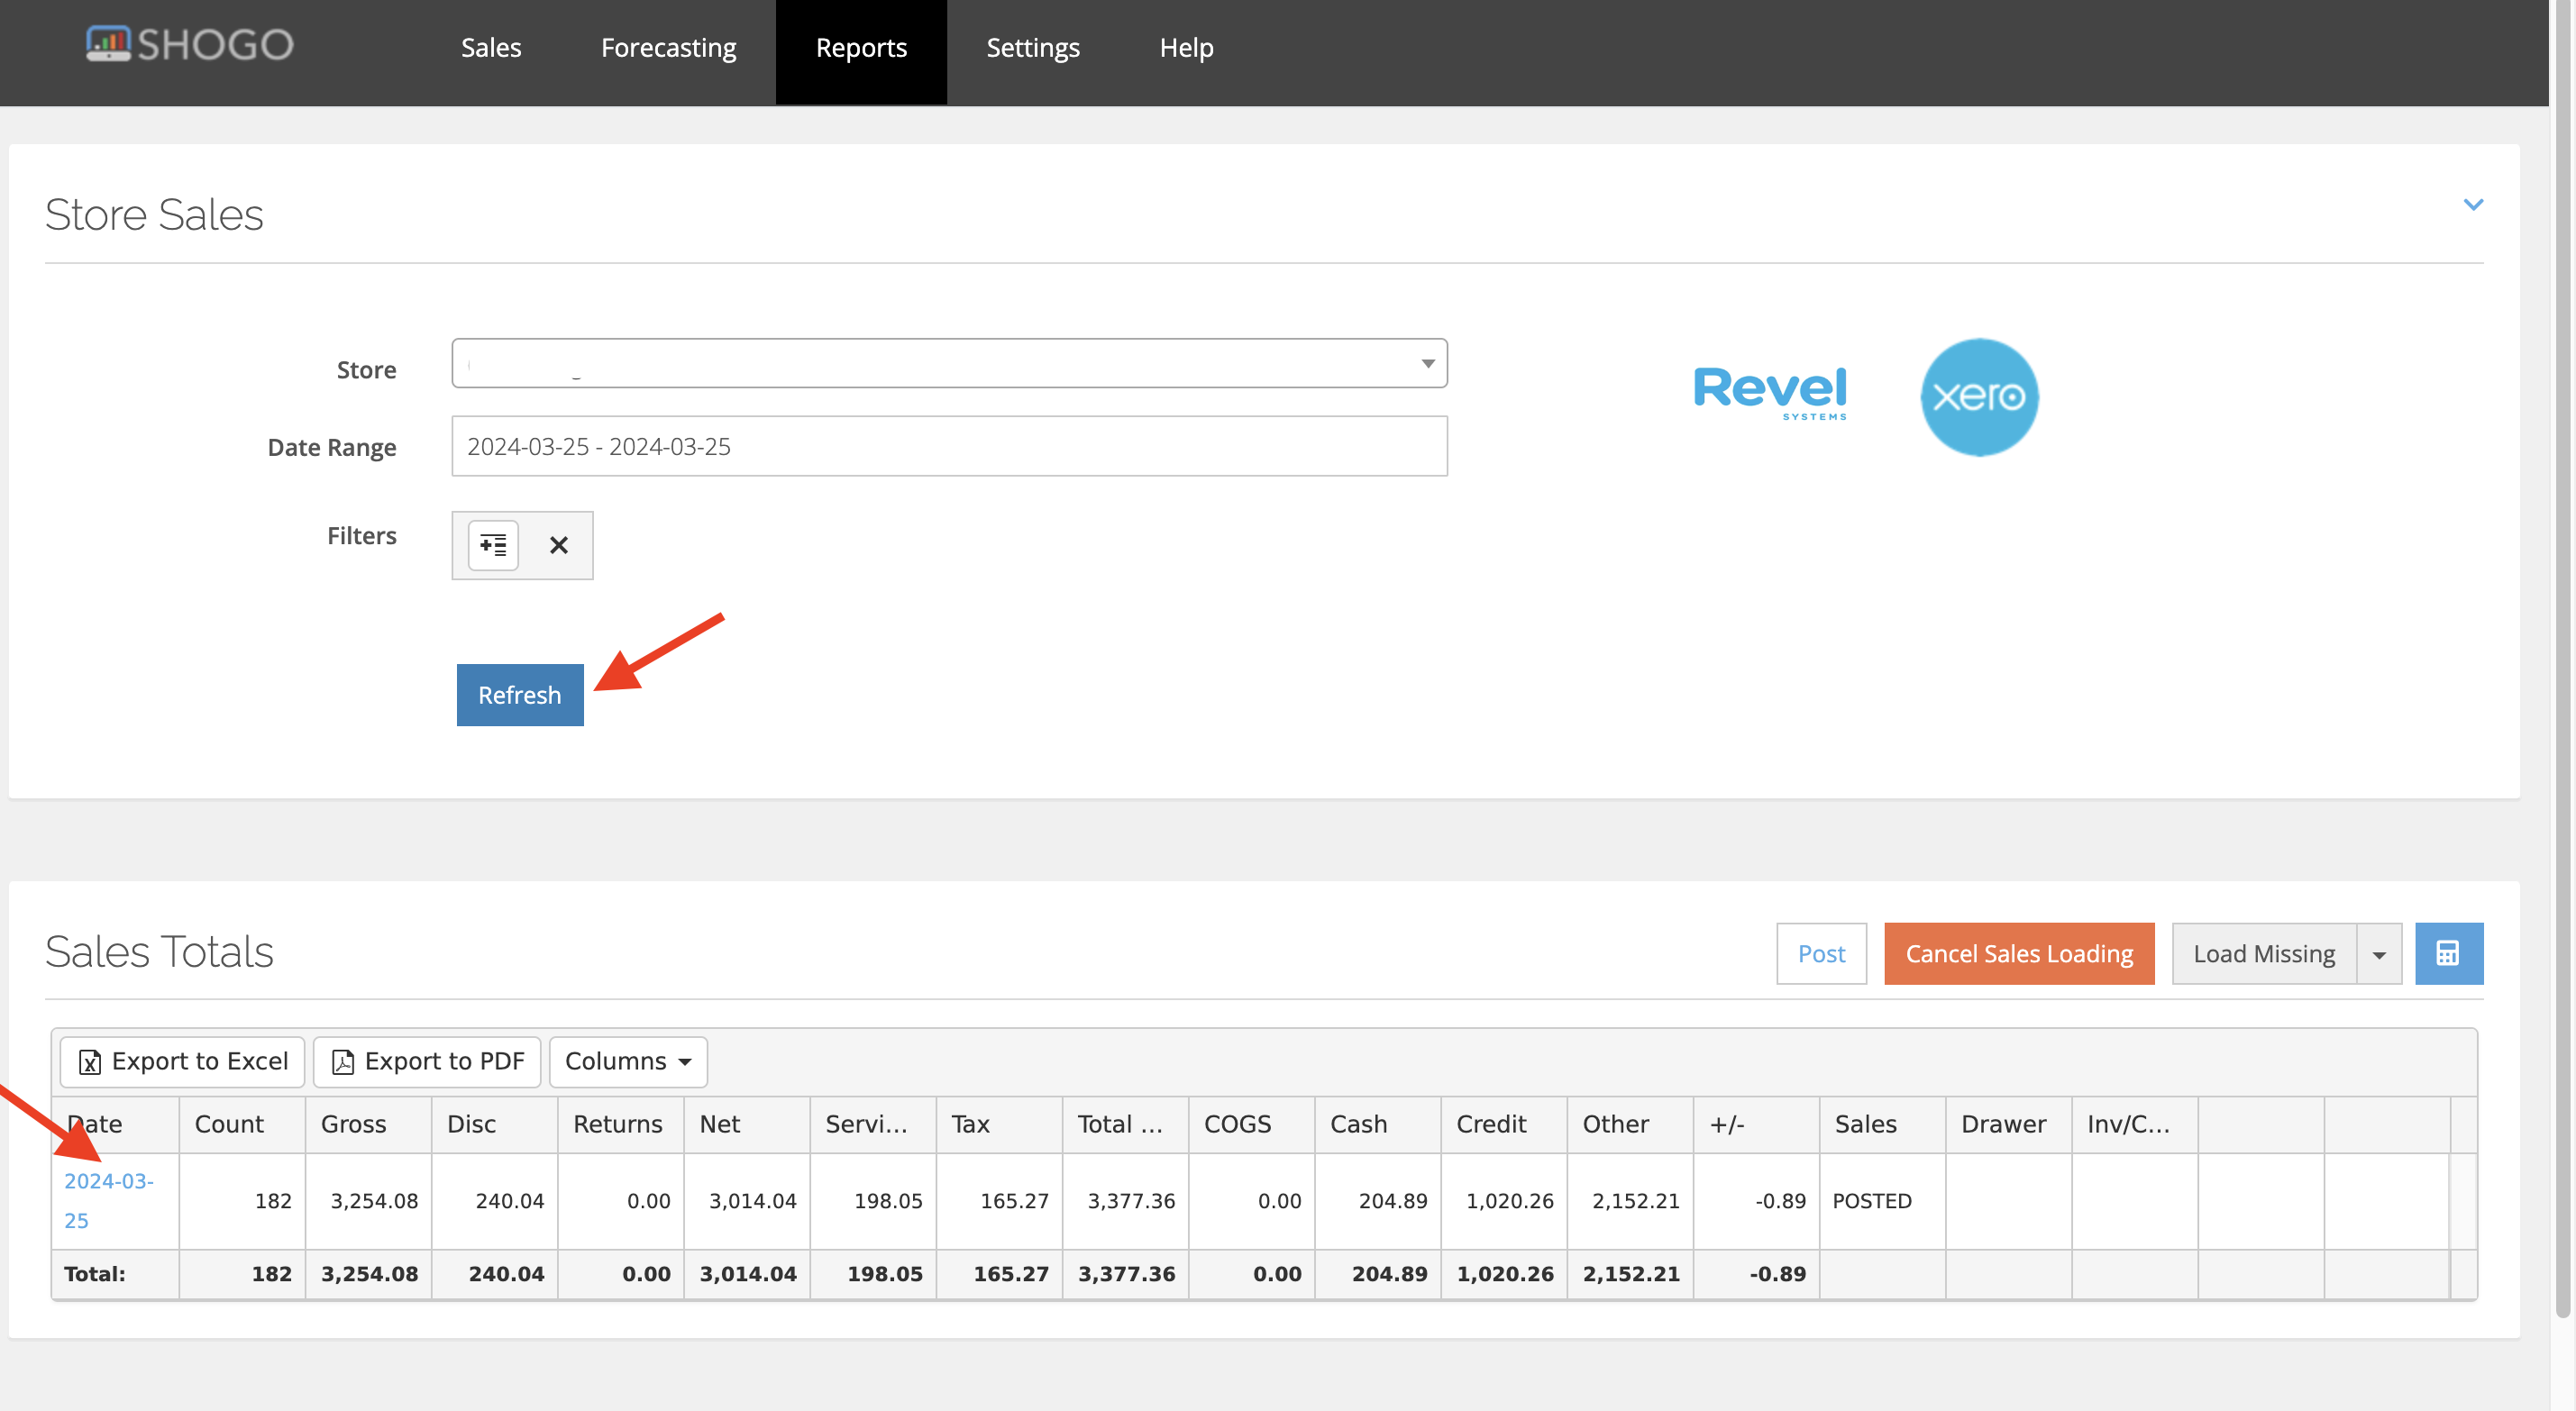Click the Revel Systems logo

[1770, 393]
